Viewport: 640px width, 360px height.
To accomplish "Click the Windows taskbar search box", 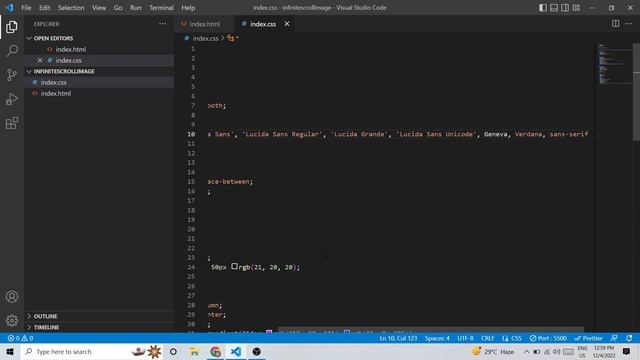I will click(91, 351).
